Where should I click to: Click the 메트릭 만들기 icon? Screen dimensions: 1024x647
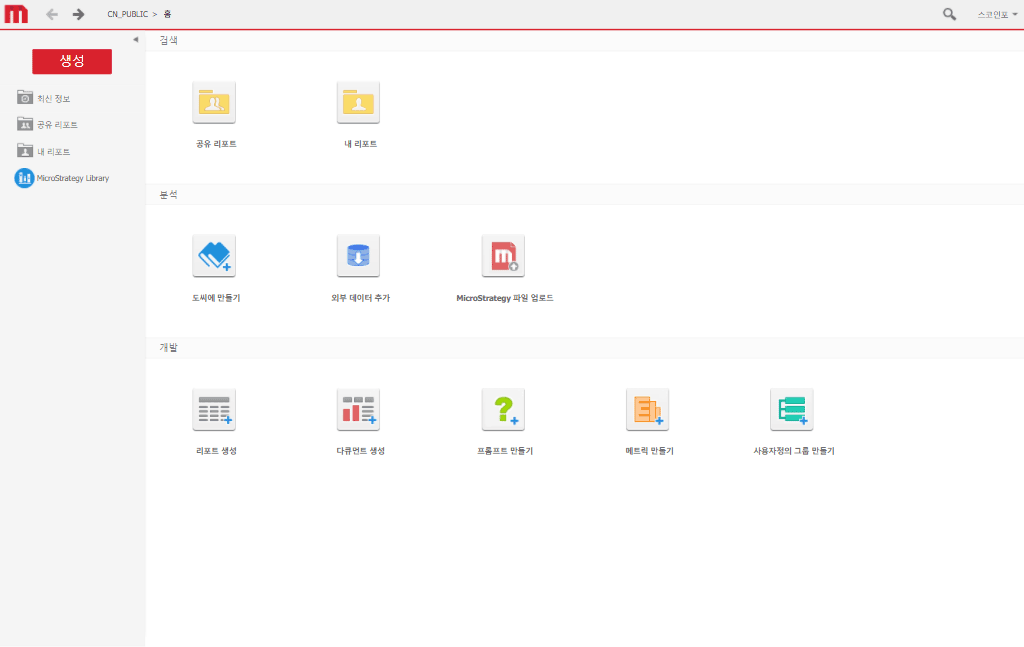click(647, 410)
